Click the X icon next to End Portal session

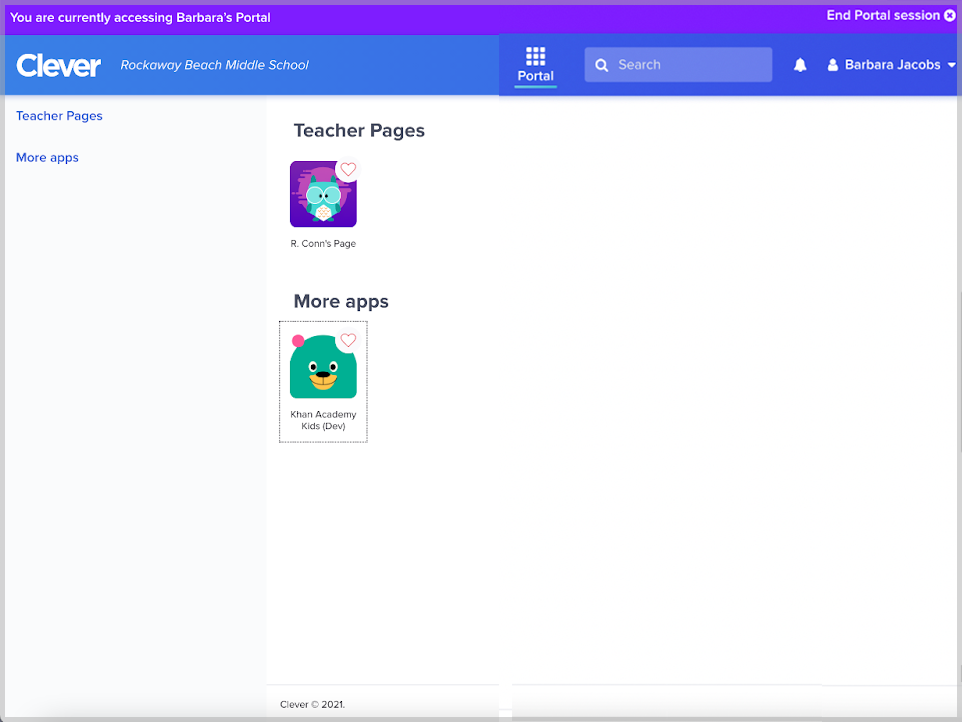[x=949, y=15]
